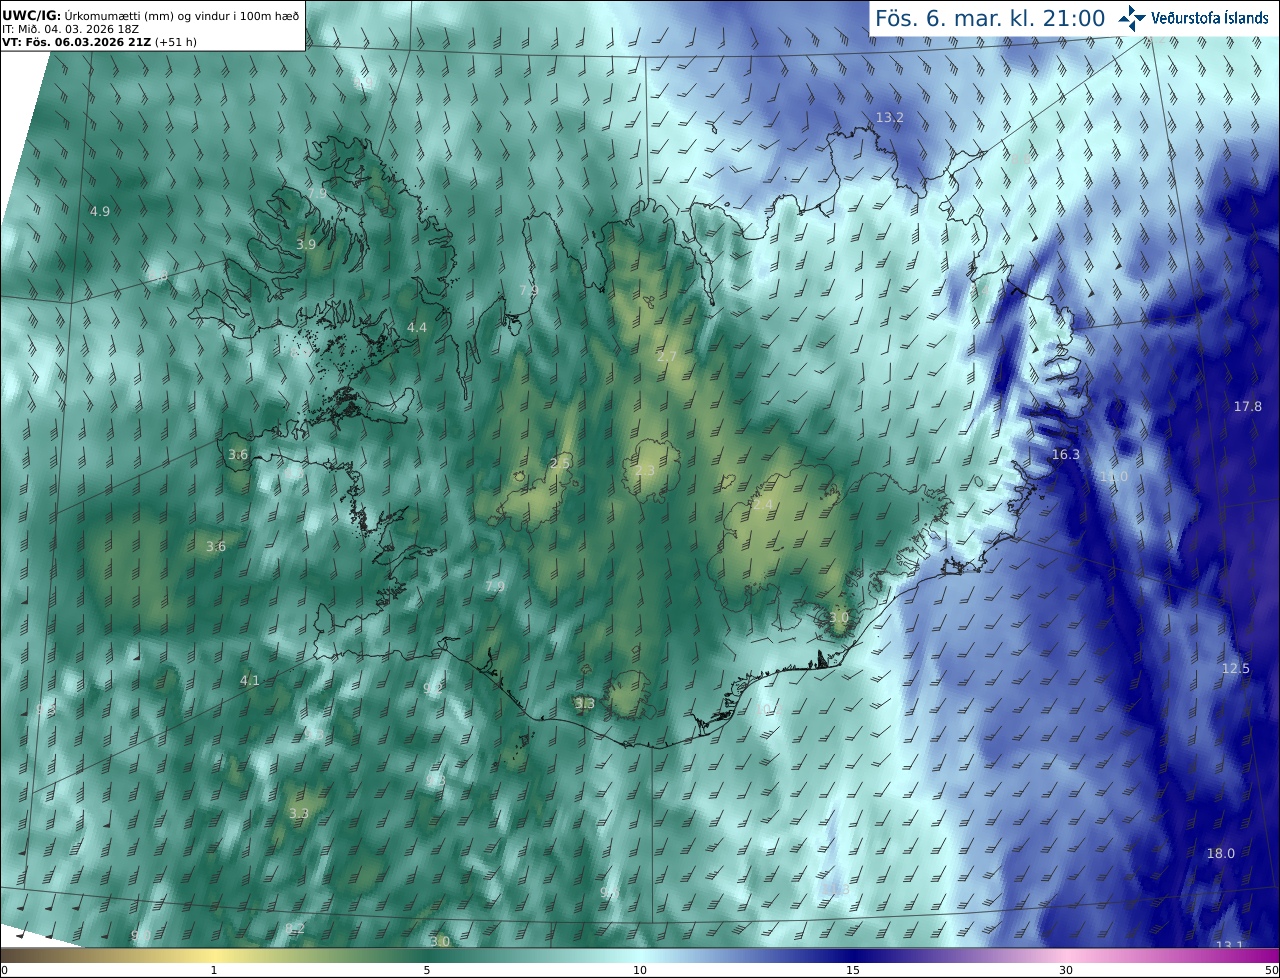Click the color scale's 1 label
The width and height of the screenshot is (1280, 978).
click(214, 970)
